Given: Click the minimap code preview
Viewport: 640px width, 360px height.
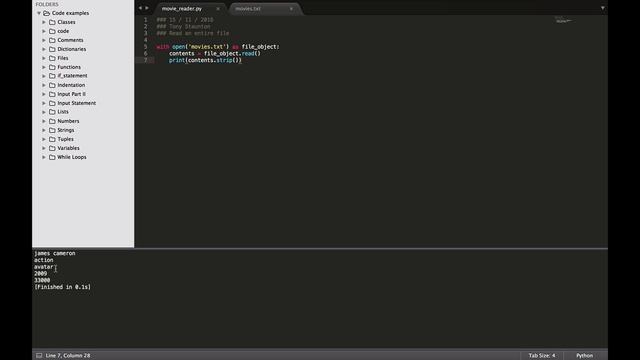Looking at the screenshot, I should click(563, 20).
